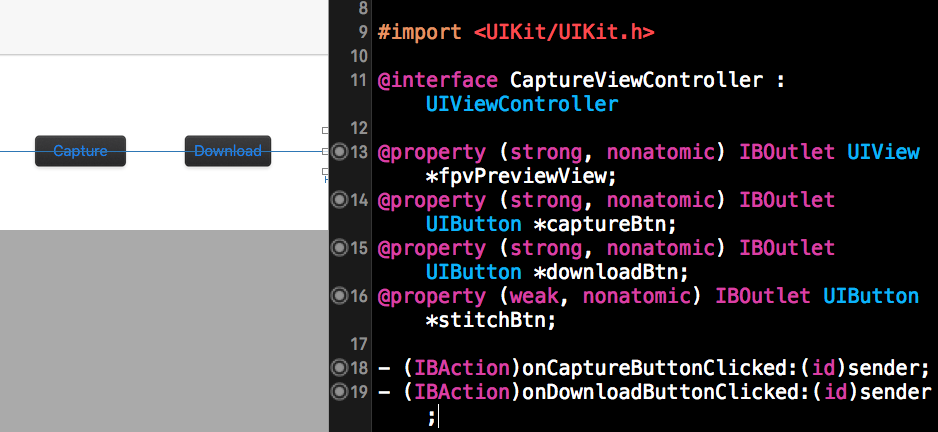Click the fpvPreviewView property name

point(528,176)
